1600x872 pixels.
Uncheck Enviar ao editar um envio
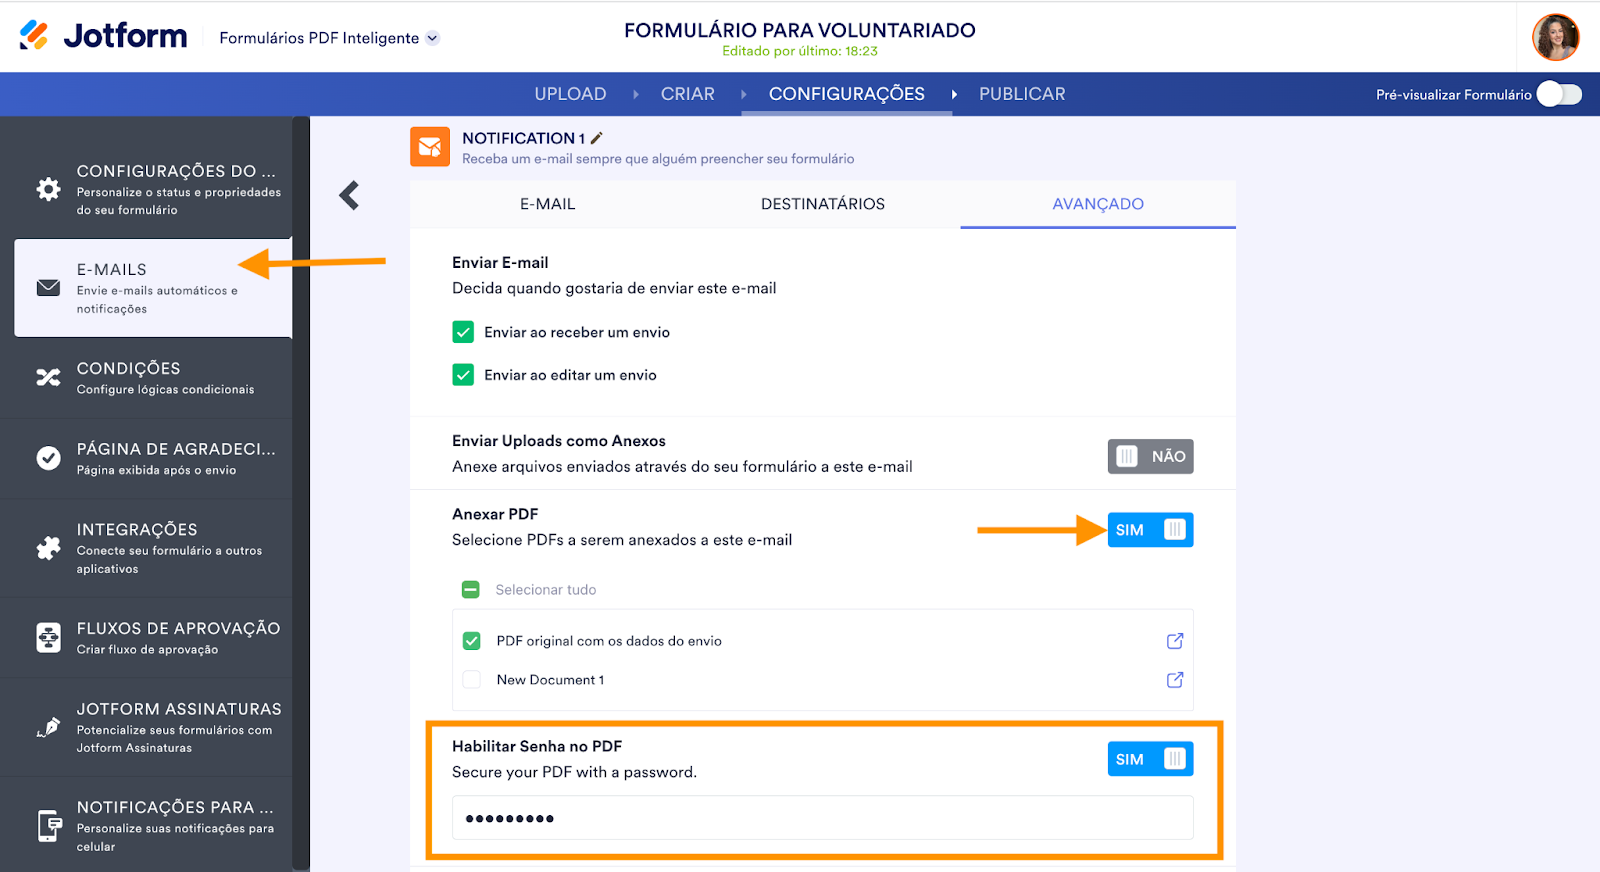click(463, 375)
